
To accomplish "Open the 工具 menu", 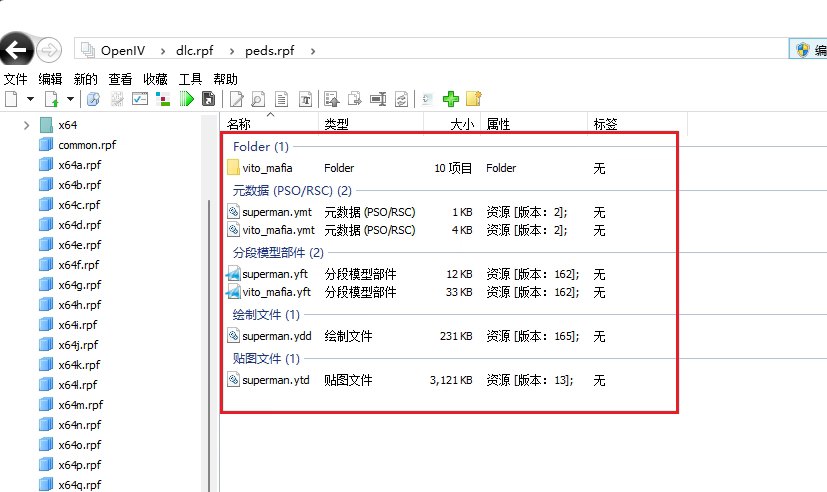I will click(x=190, y=79).
